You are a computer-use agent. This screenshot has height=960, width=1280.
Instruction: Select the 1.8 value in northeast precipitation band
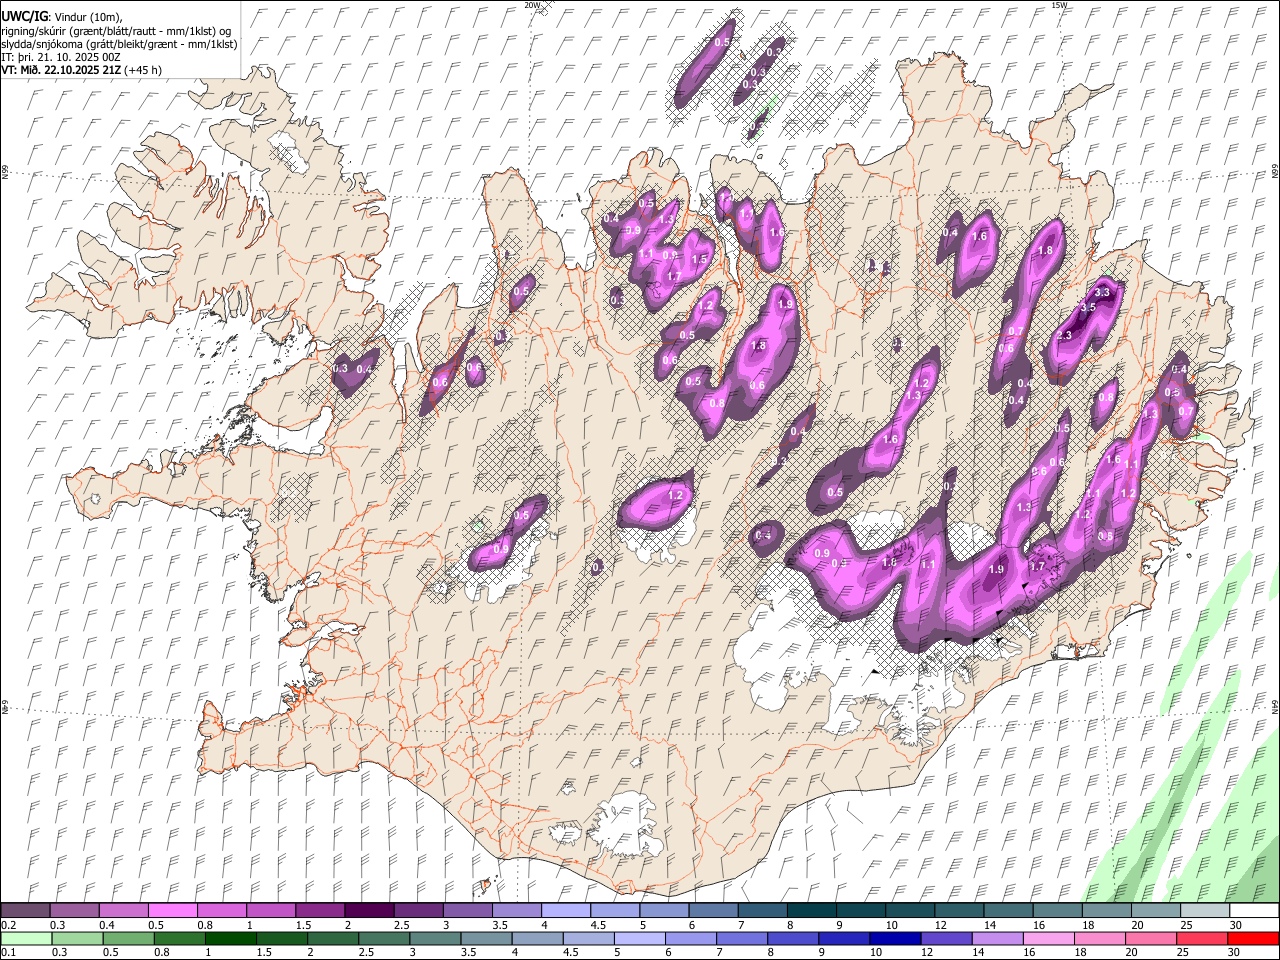coord(1047,251)
